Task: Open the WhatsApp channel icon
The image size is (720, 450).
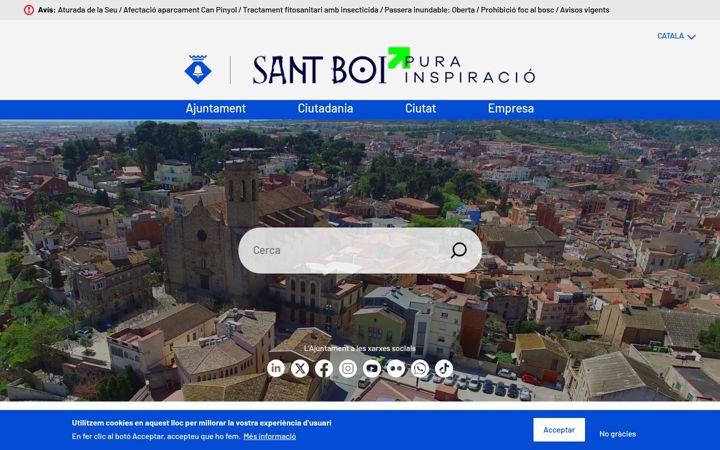Action: (420, 368)
